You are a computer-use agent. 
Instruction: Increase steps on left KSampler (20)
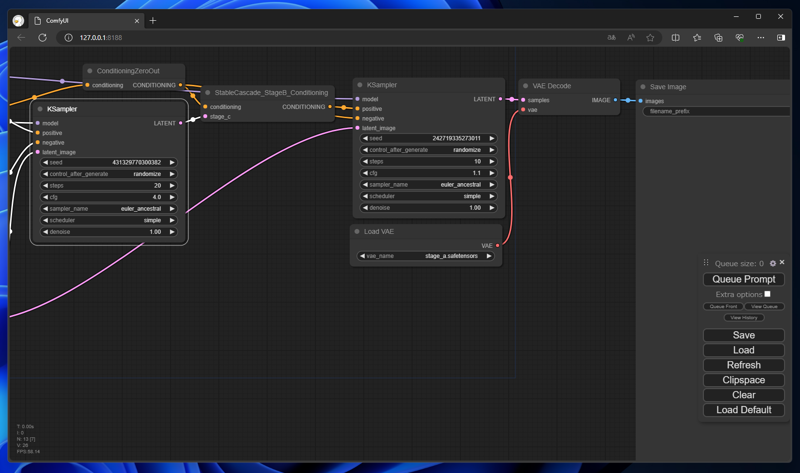(172, 185)
